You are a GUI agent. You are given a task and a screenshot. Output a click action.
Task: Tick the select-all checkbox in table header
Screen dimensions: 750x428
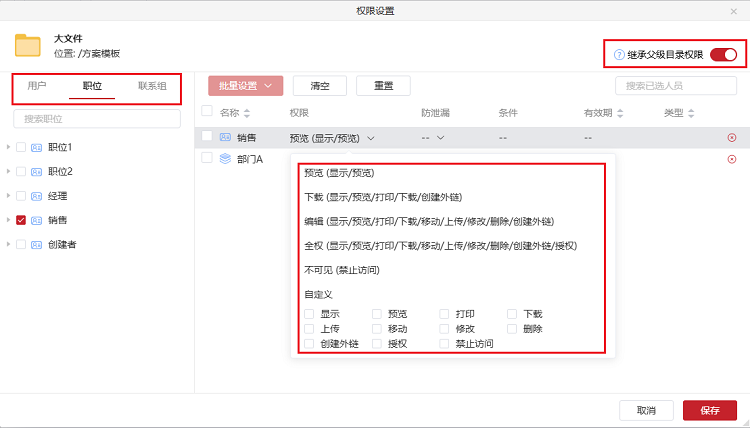(x=207, y=111)
